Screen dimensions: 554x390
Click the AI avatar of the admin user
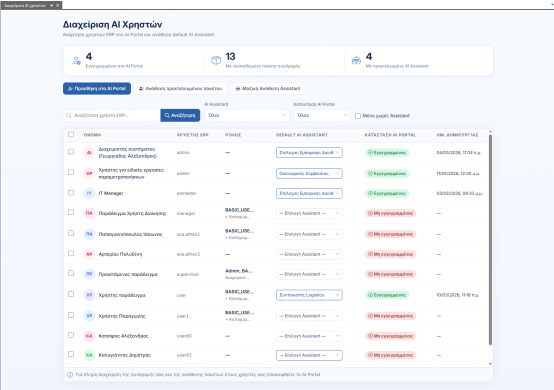click(x=89, y=153)
